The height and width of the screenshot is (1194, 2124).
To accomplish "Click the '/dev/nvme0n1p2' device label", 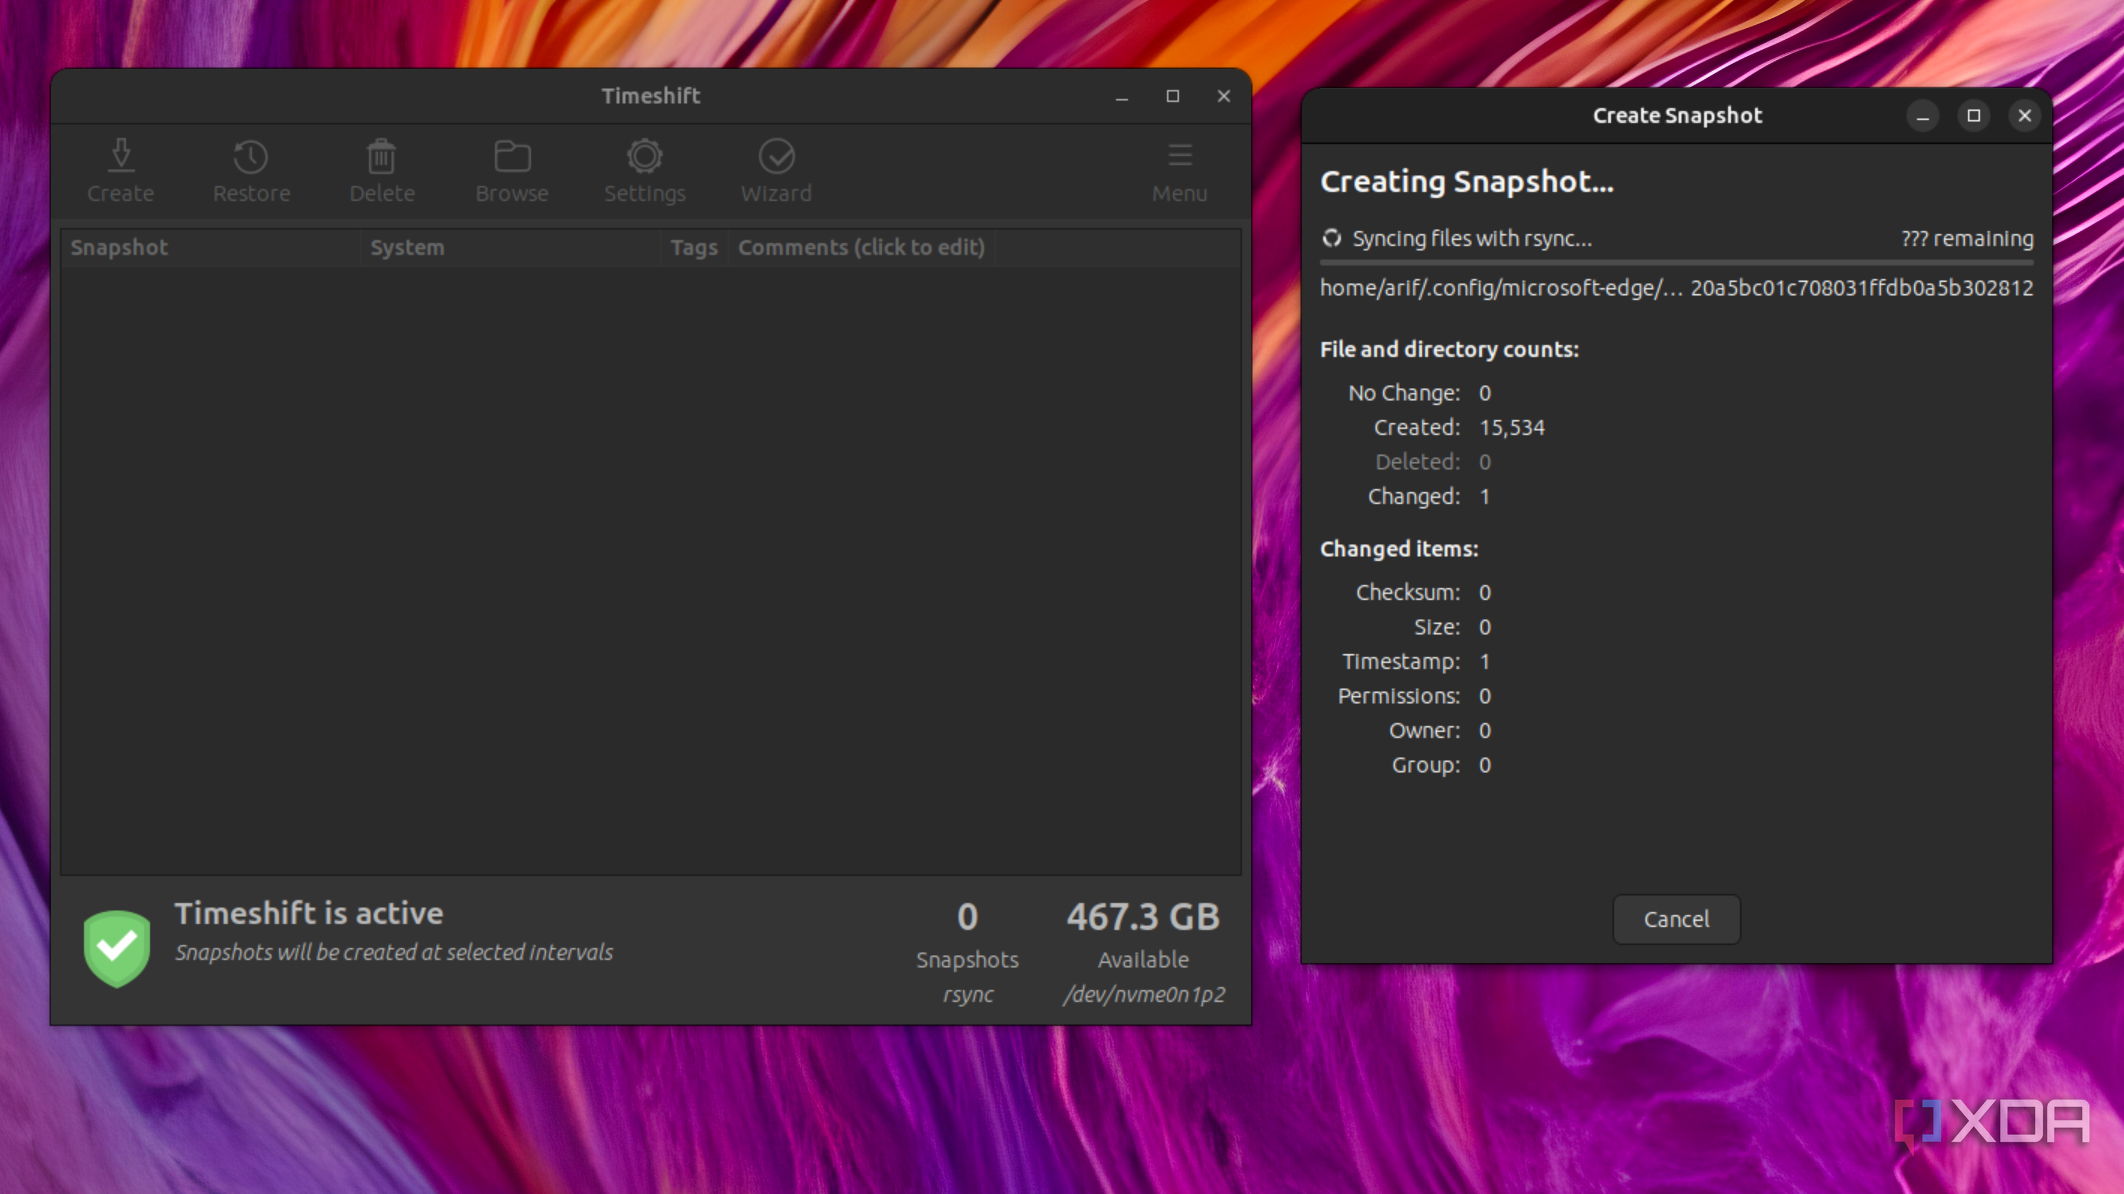I will 1144,994.
